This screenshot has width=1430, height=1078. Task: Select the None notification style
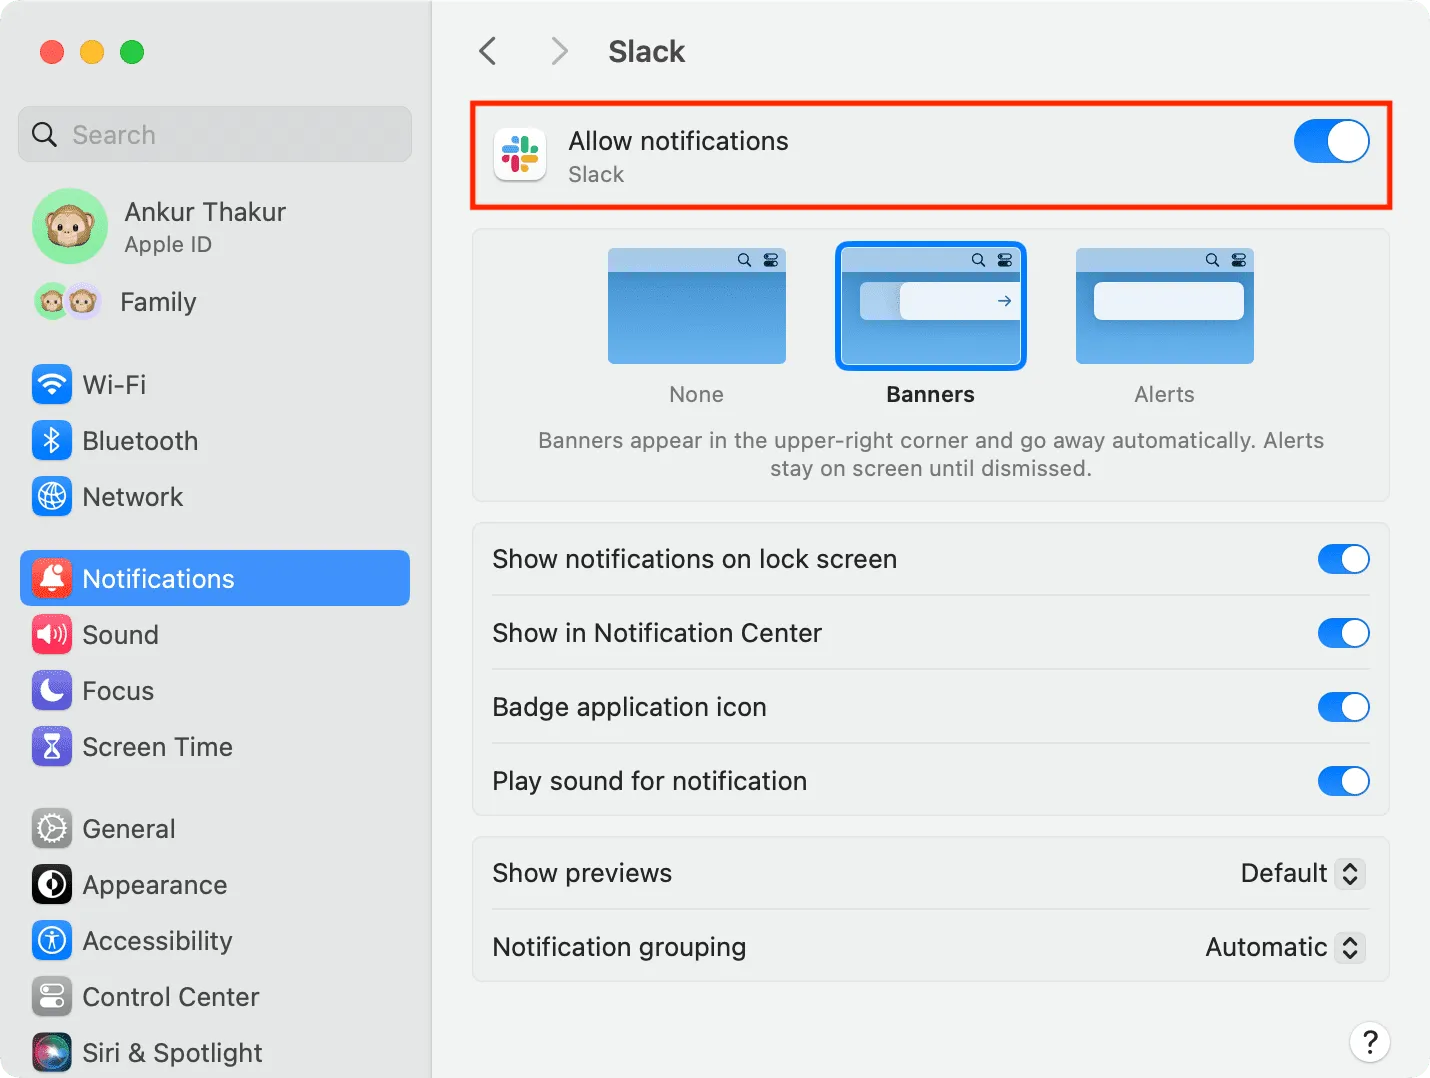[697, 306]
